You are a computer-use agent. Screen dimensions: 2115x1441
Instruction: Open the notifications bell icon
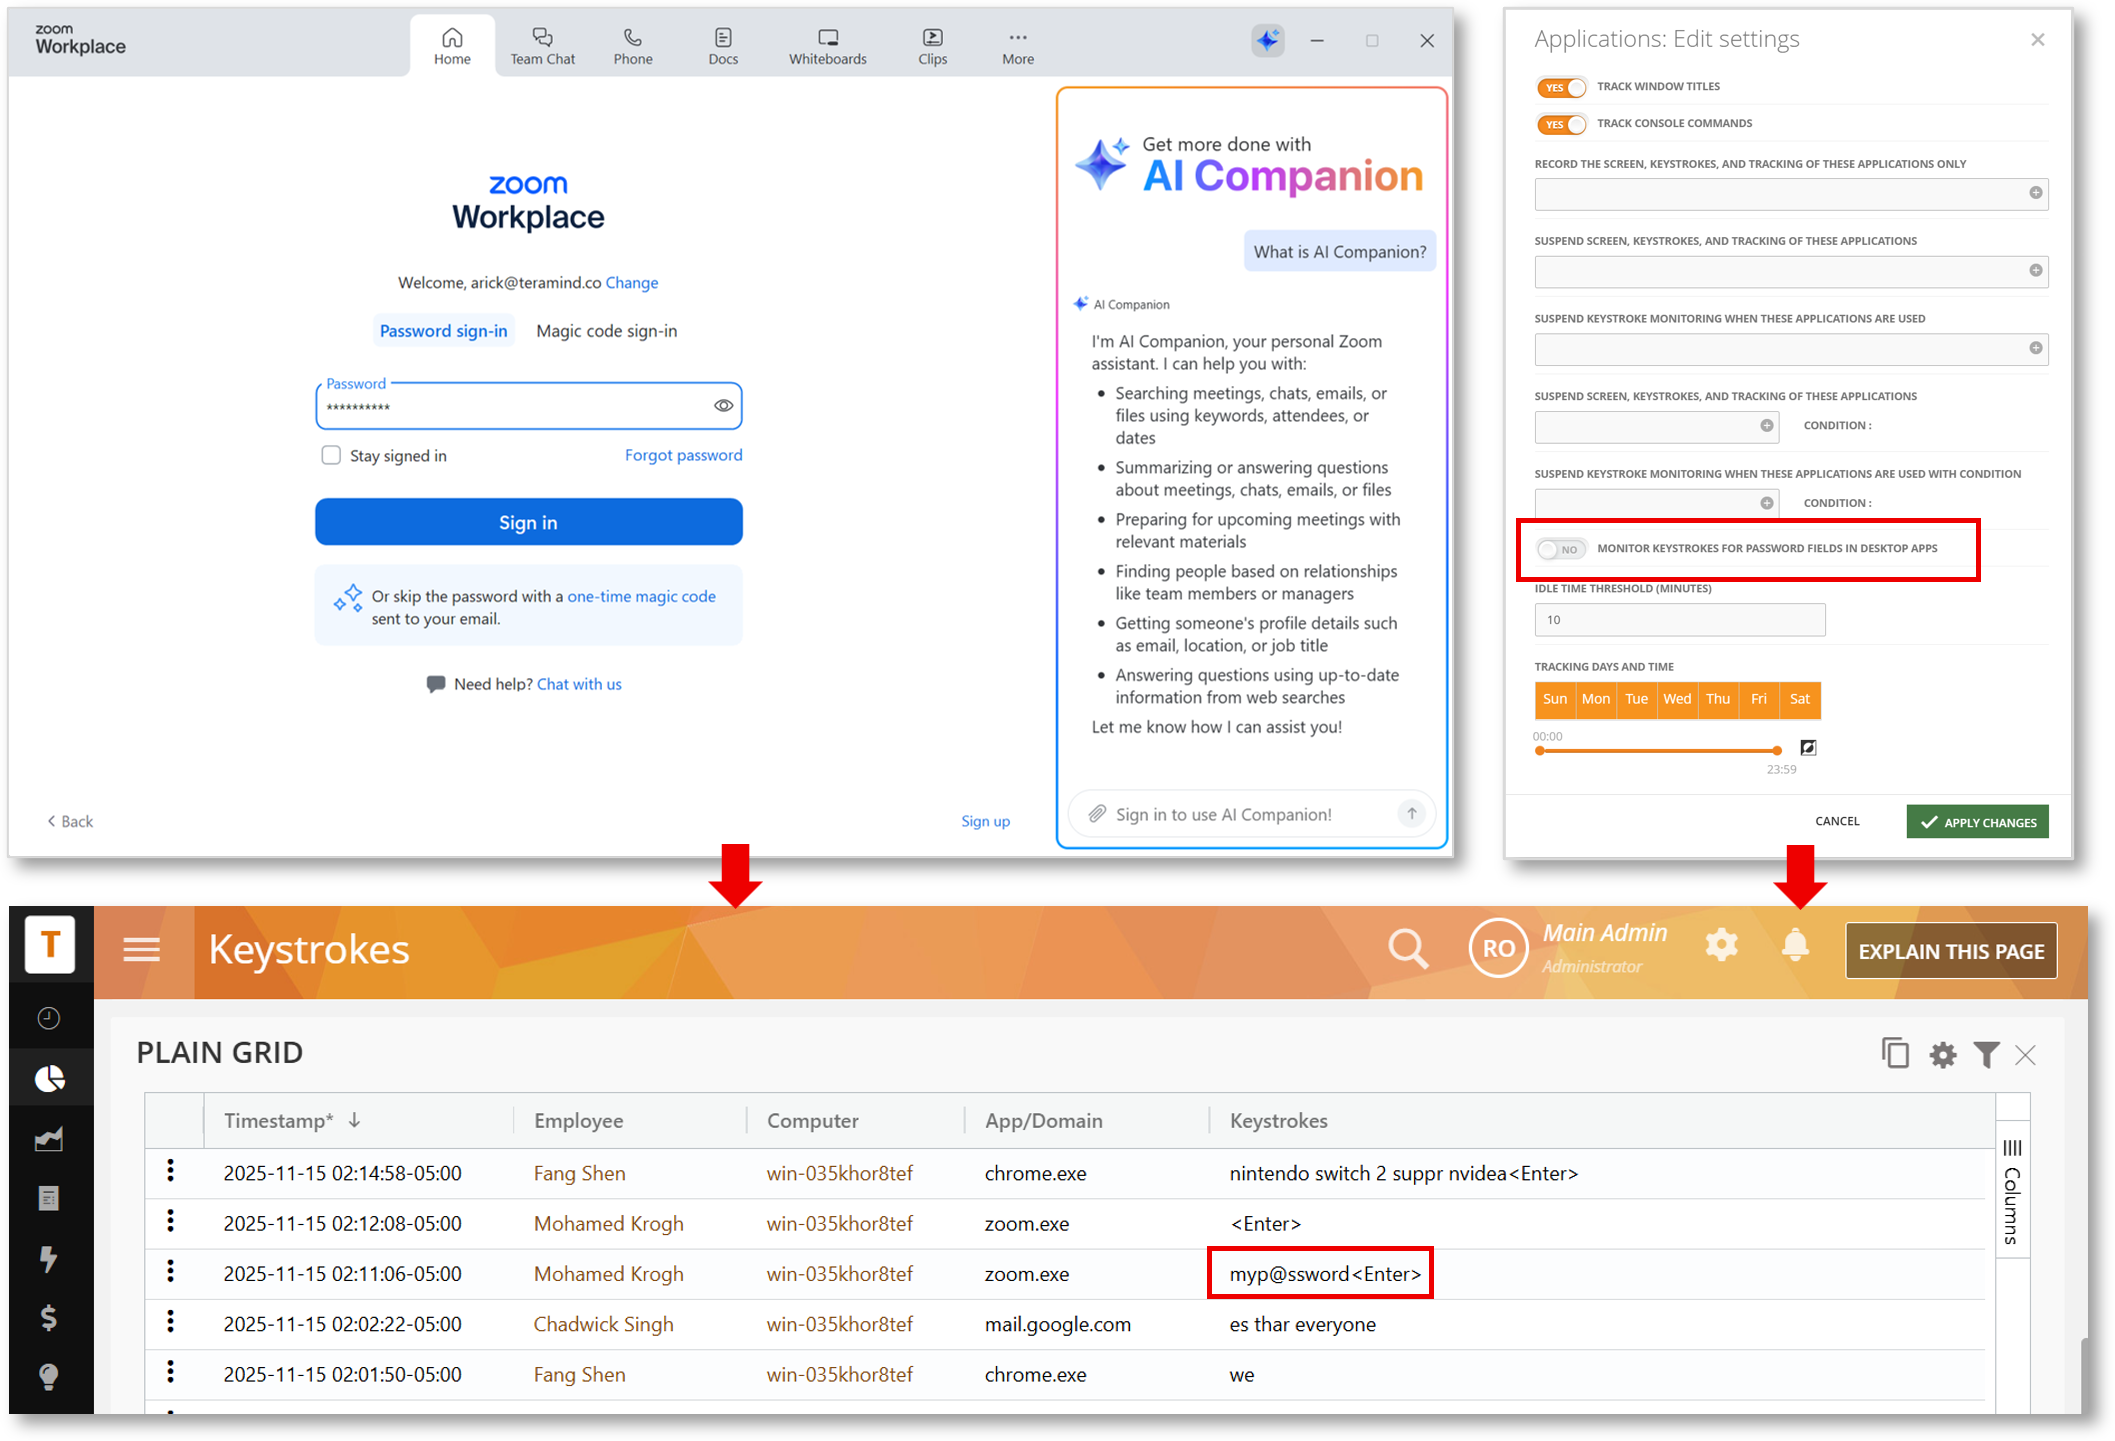pyautogui.click(x=1795, y=945)
